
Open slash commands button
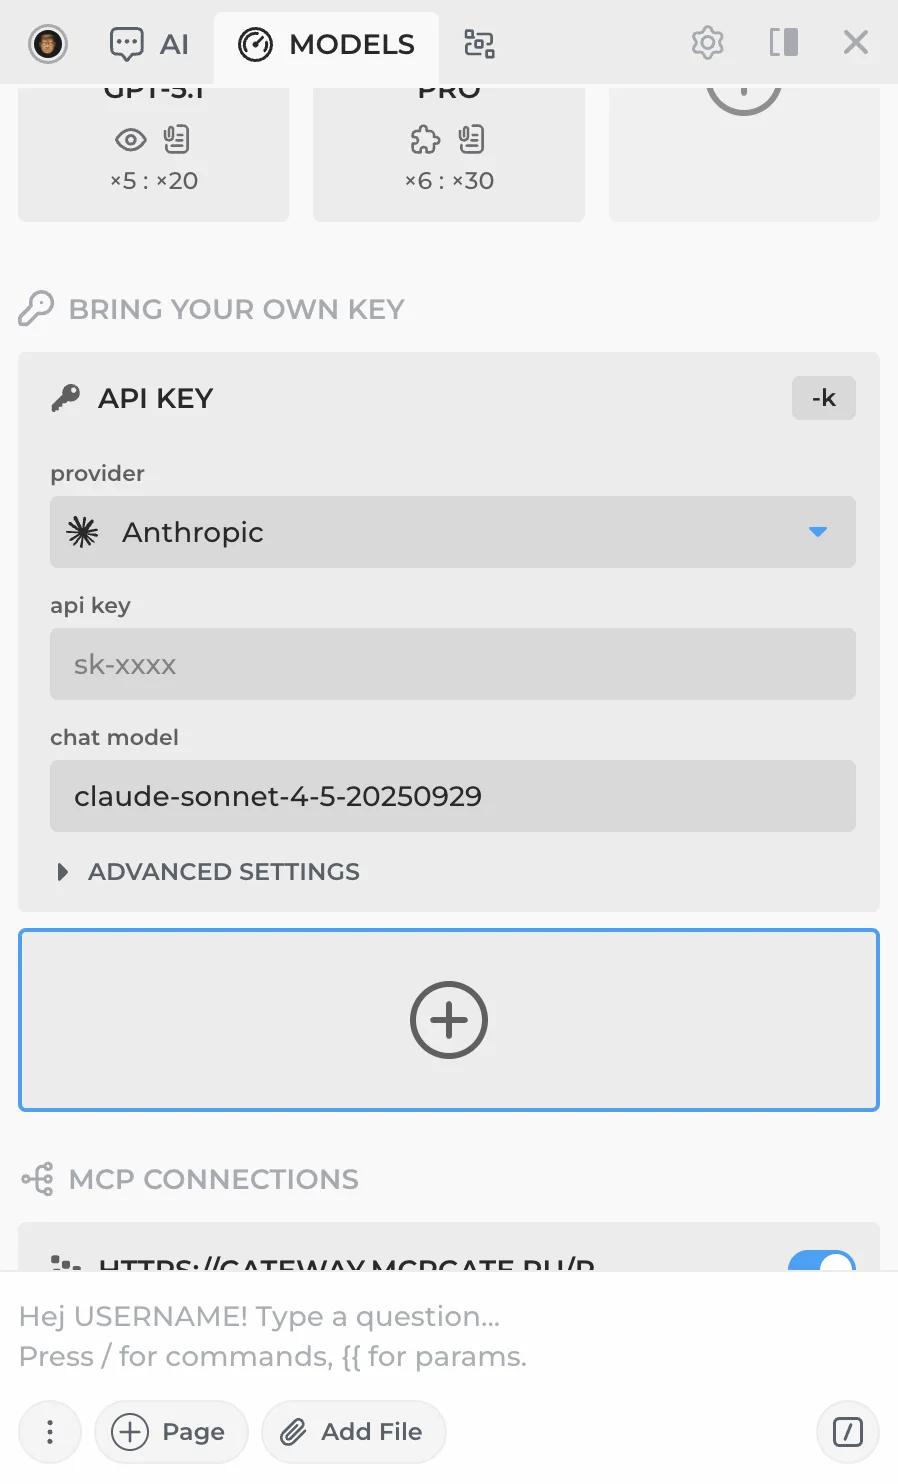(x=847, y=1432)
